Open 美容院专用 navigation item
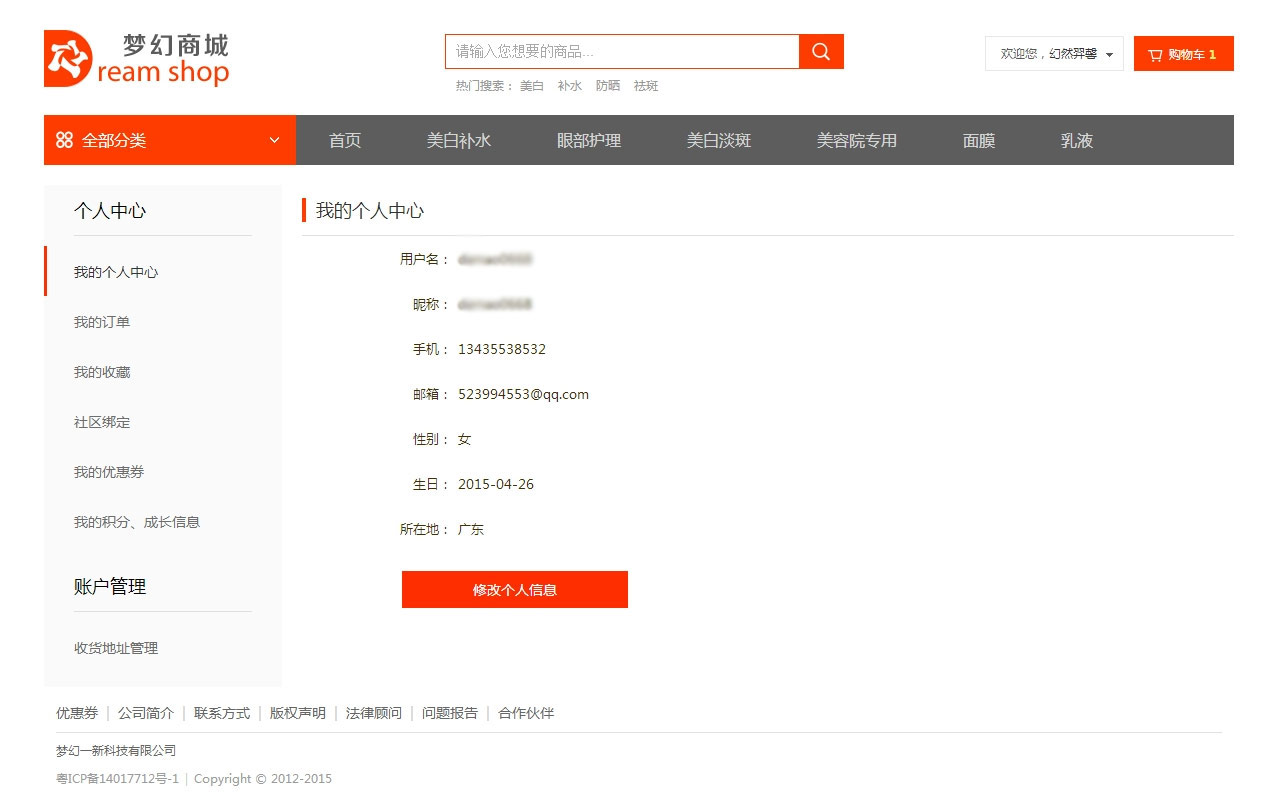 [857, 140]
